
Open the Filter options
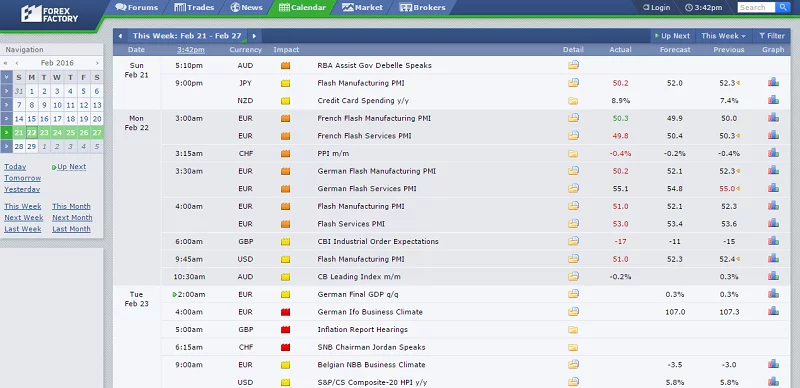[771, 36]
